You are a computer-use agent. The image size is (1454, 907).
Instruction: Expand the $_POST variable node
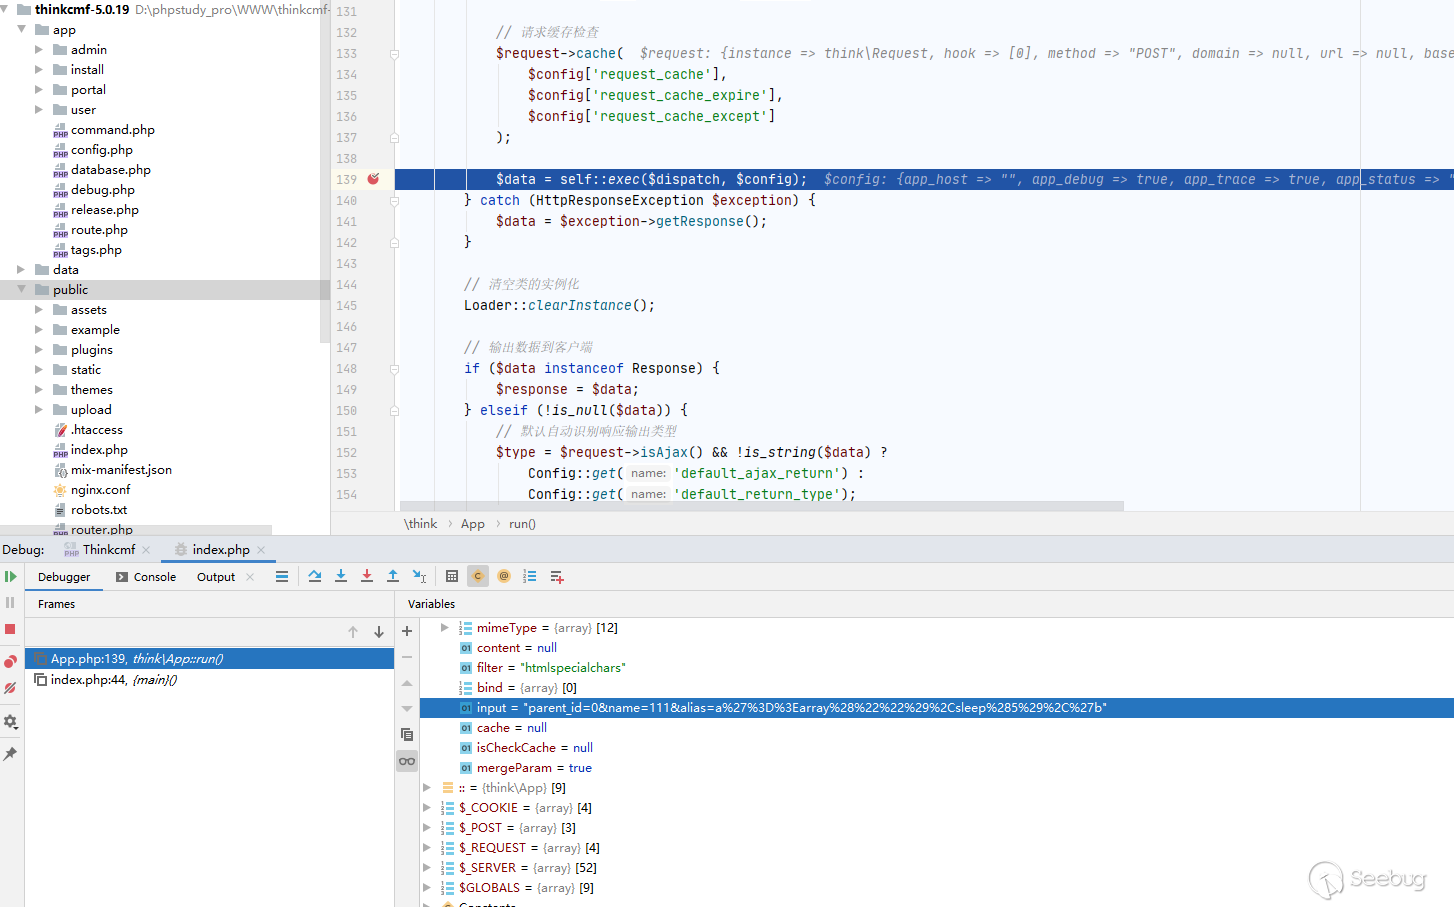click(x=427, y=828)
